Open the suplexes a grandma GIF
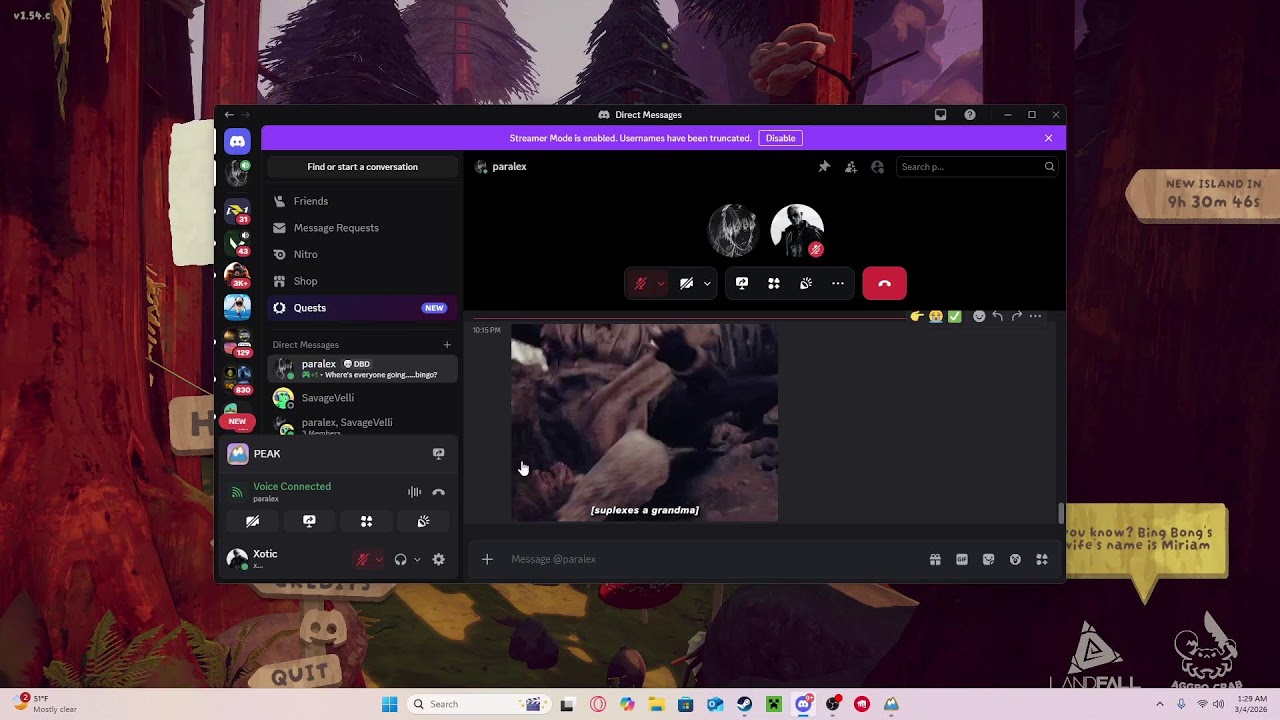Image resolution: width=1280 pixels, height=720 pixels. coord(644,422)
